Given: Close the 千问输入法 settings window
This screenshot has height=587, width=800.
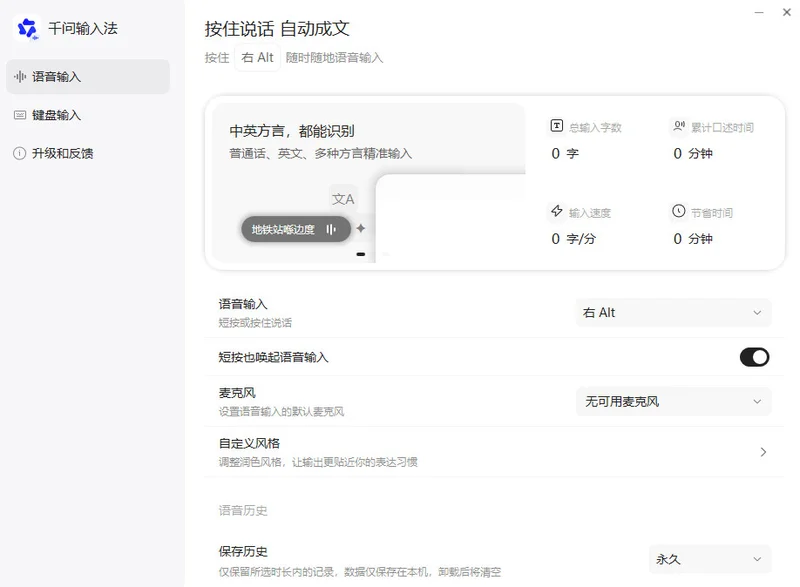Looking at the screenshot, I should (787, 12).
